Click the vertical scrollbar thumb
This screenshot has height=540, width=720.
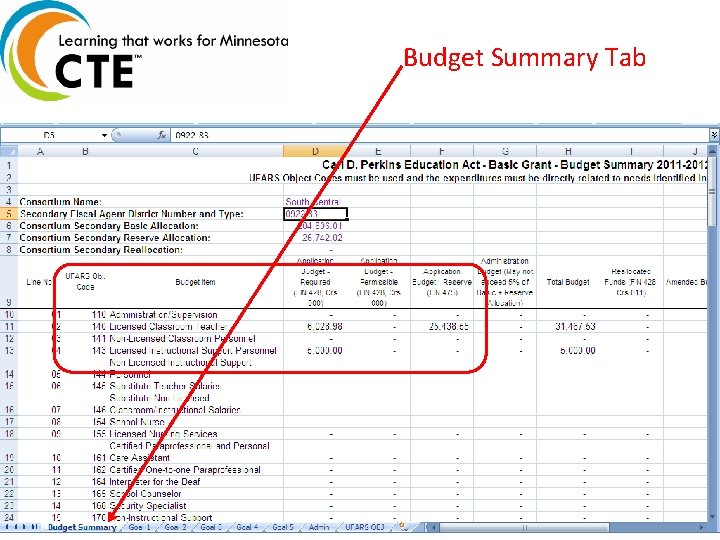(x=713, y=193)
